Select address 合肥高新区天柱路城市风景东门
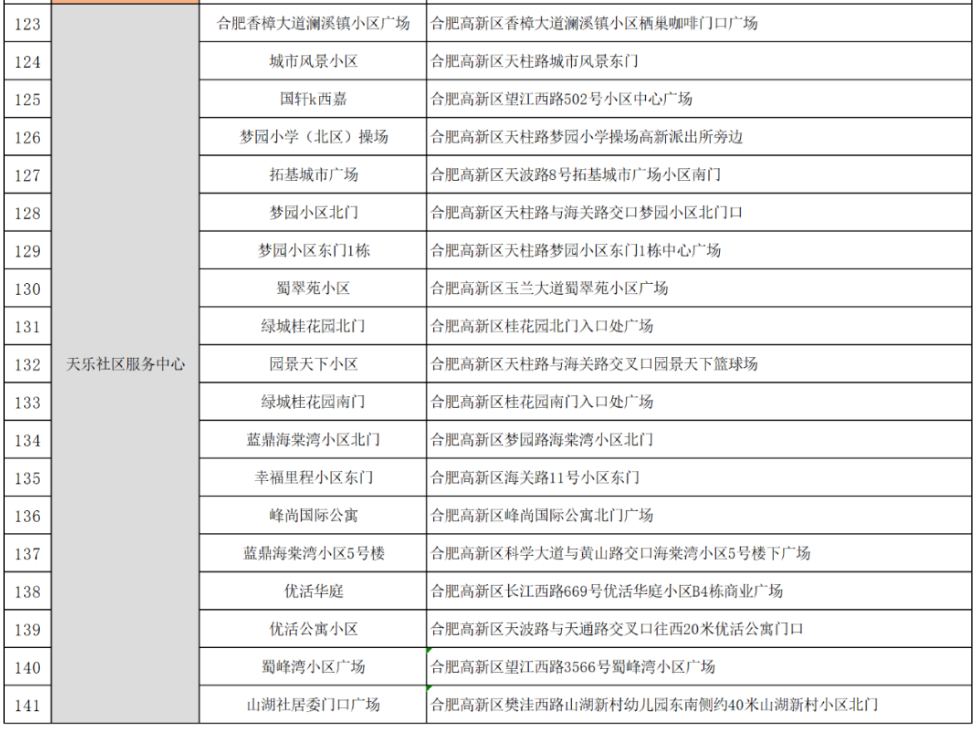The width and height of the screenshot is (980, 729). (699, 61)
